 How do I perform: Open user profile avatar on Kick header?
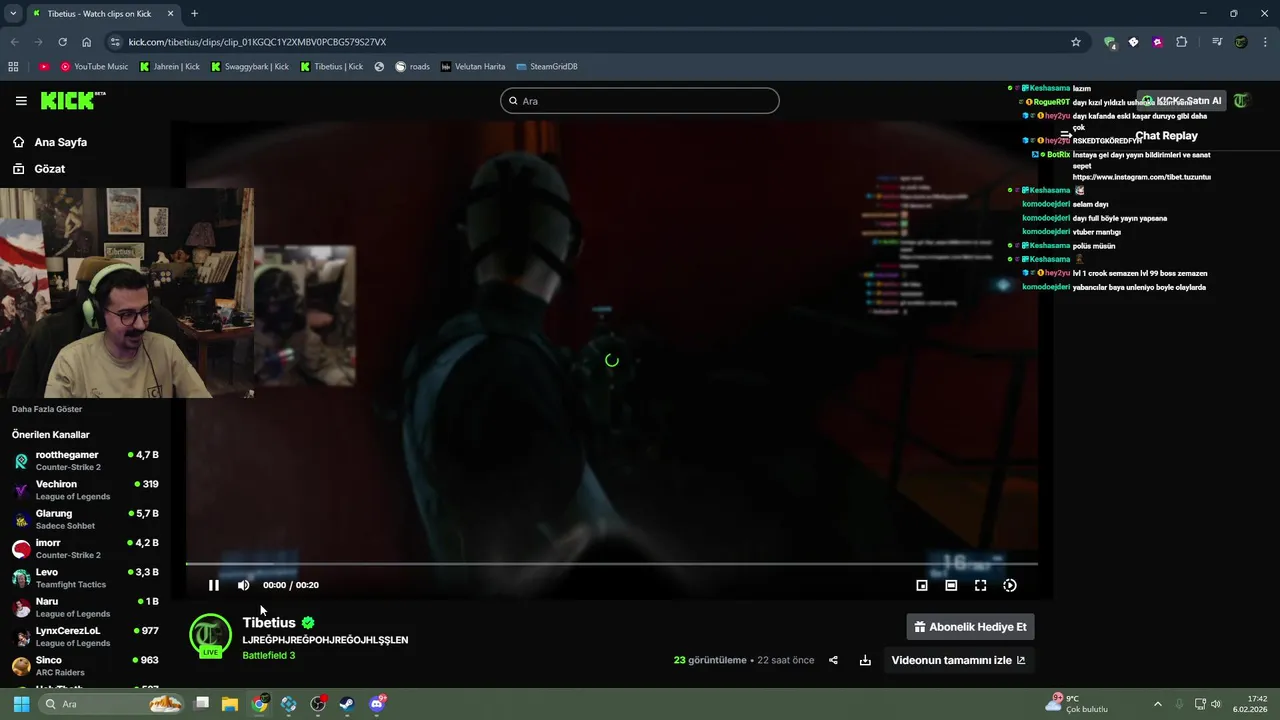tap(1241, 101)
